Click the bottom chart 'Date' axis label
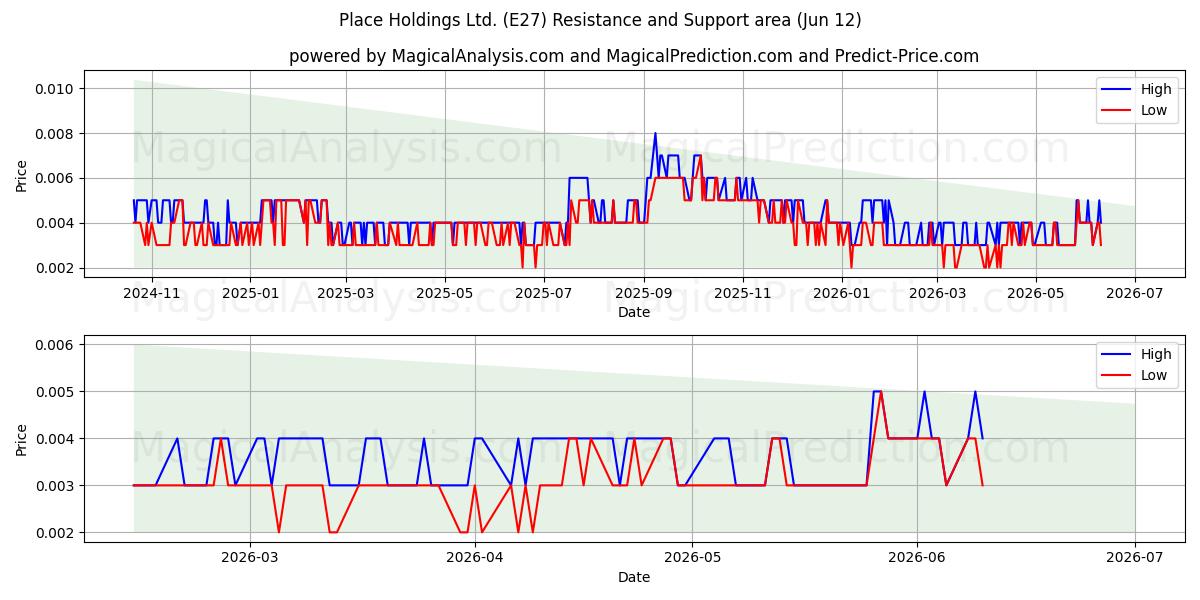This screenshot has height=600, width=1200. pos(634,577)
